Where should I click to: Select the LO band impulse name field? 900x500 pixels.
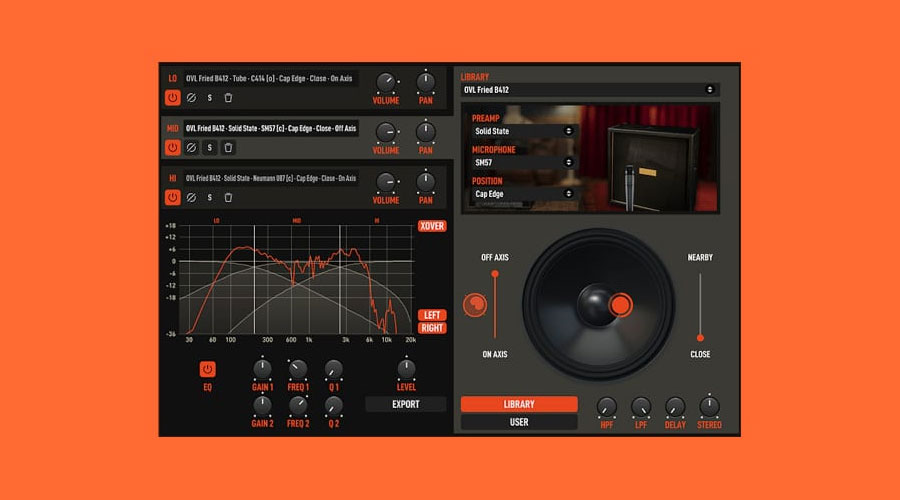click(270, 79)
